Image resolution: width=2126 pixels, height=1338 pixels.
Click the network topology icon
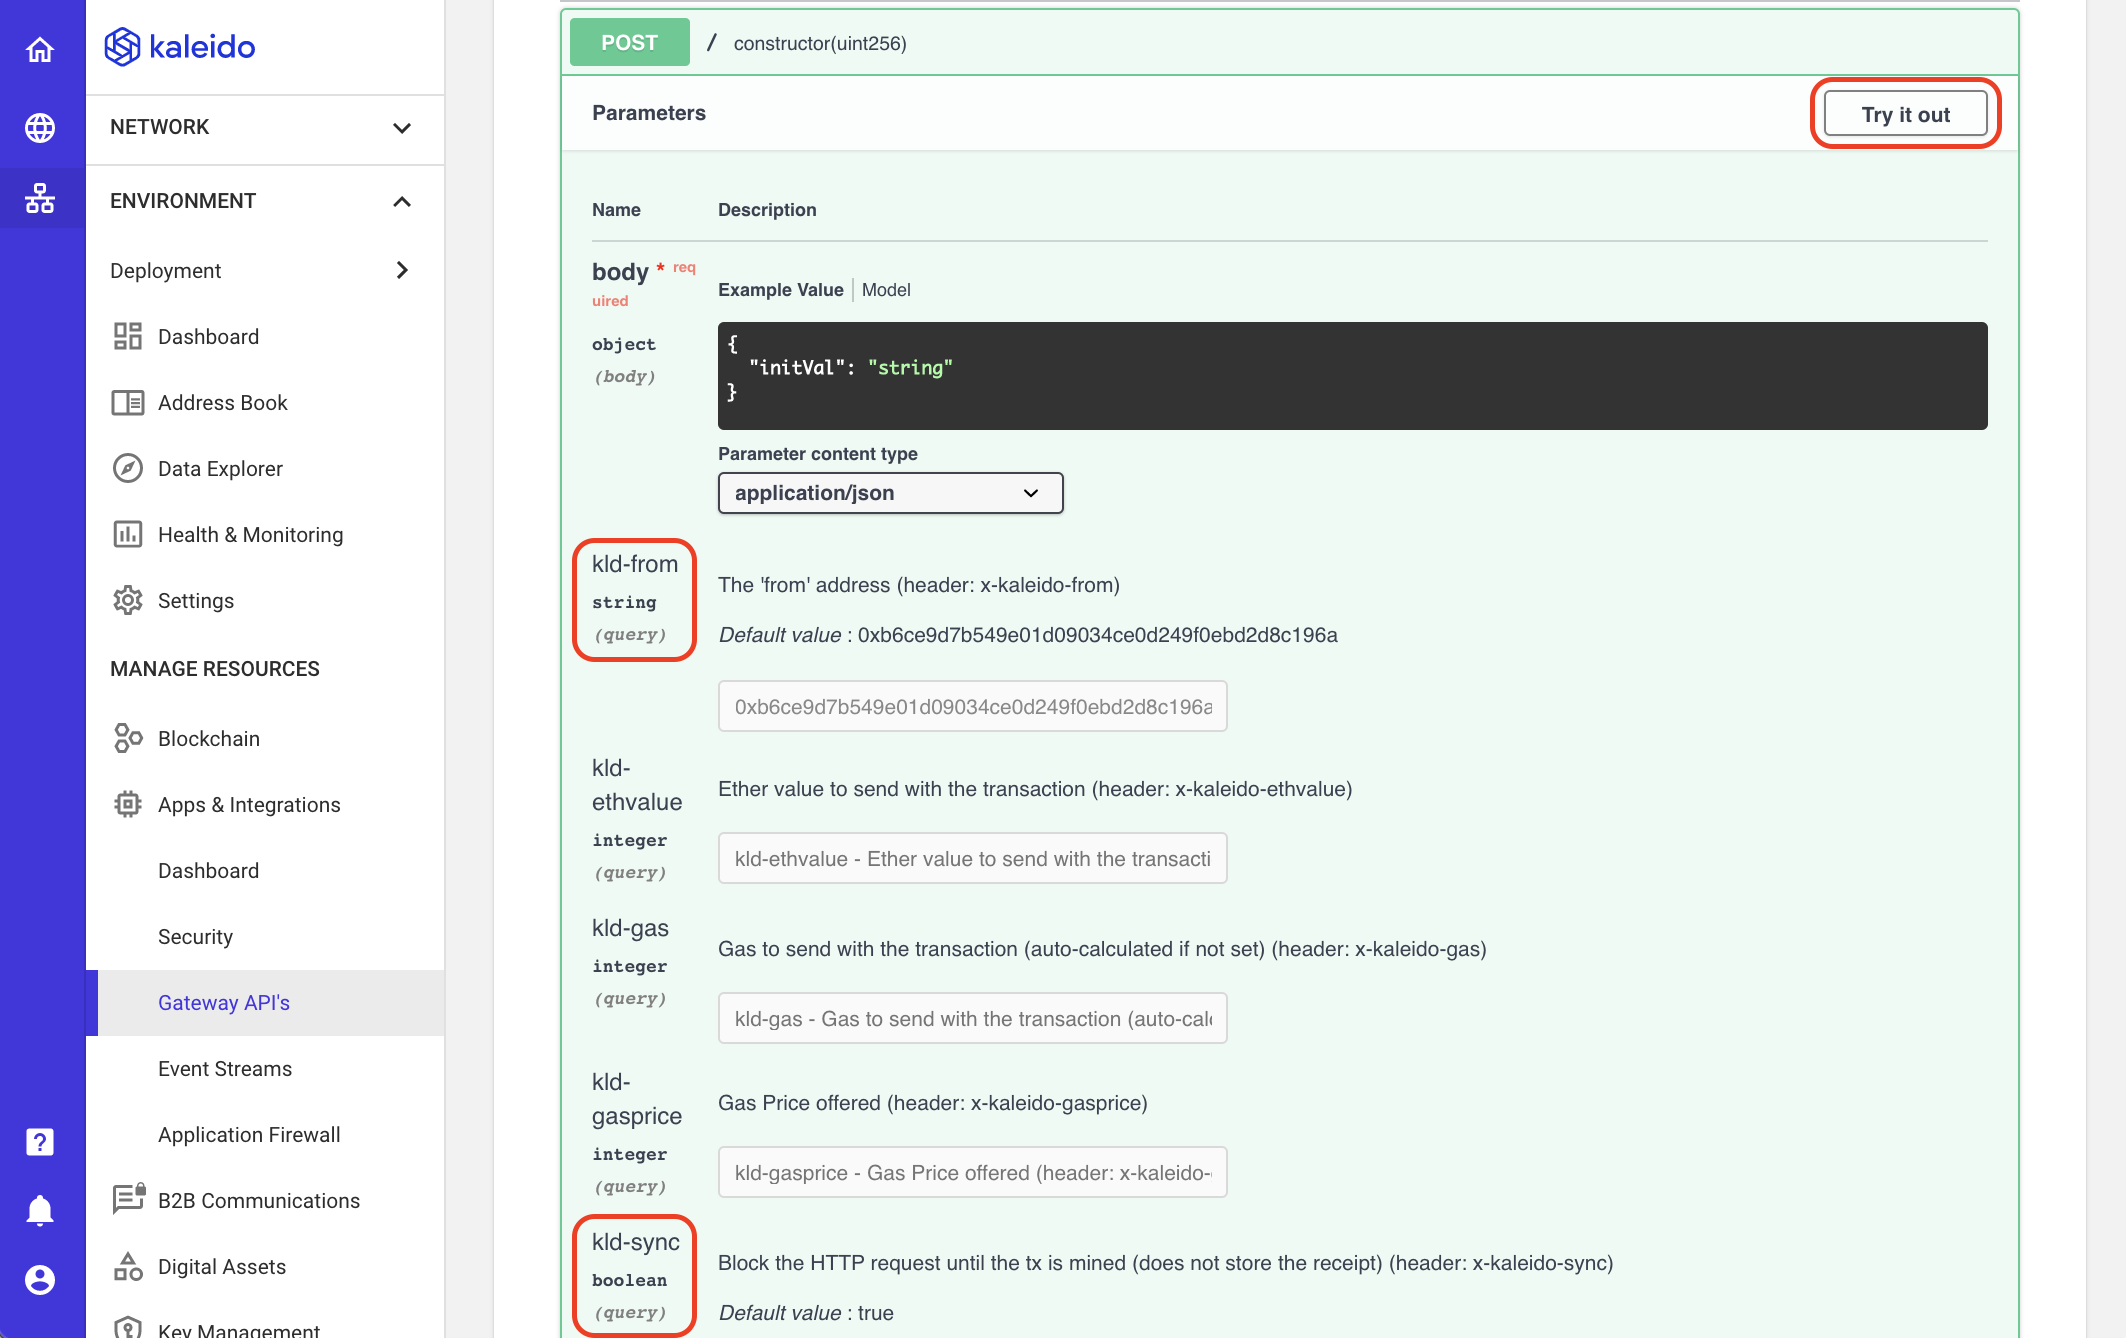tap(42, 197)
